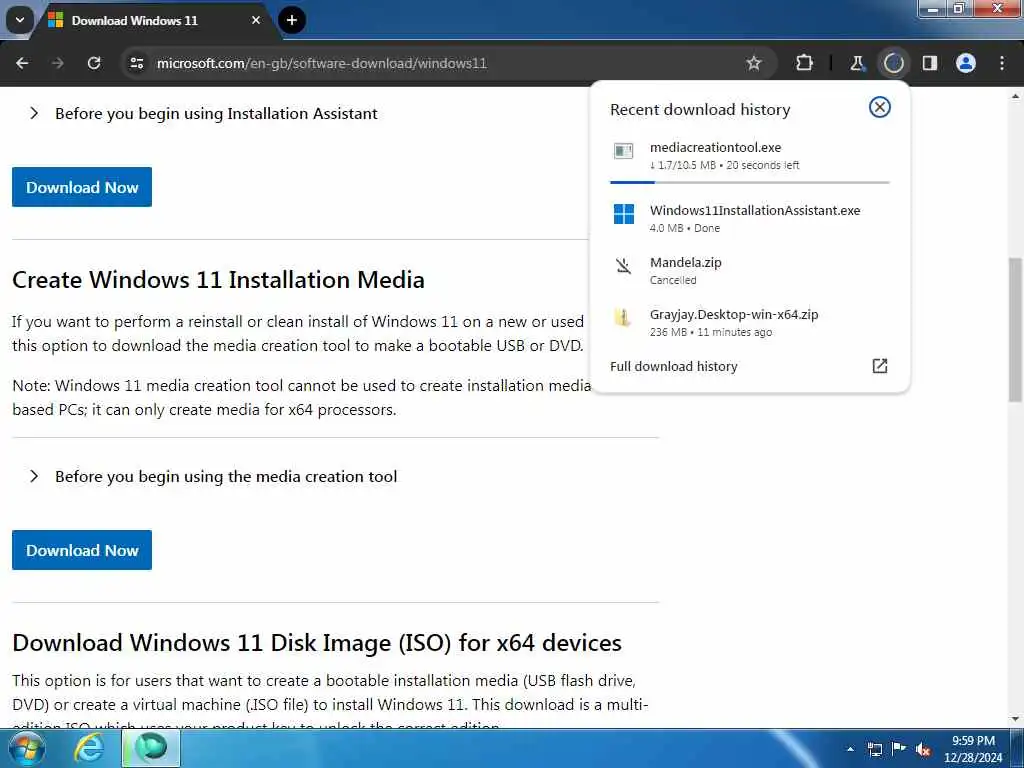Click the mediacreationtool download progress bar
The height and width of the screenshot is (768, 1024).
pyautogui.click(x=750, y=182)
